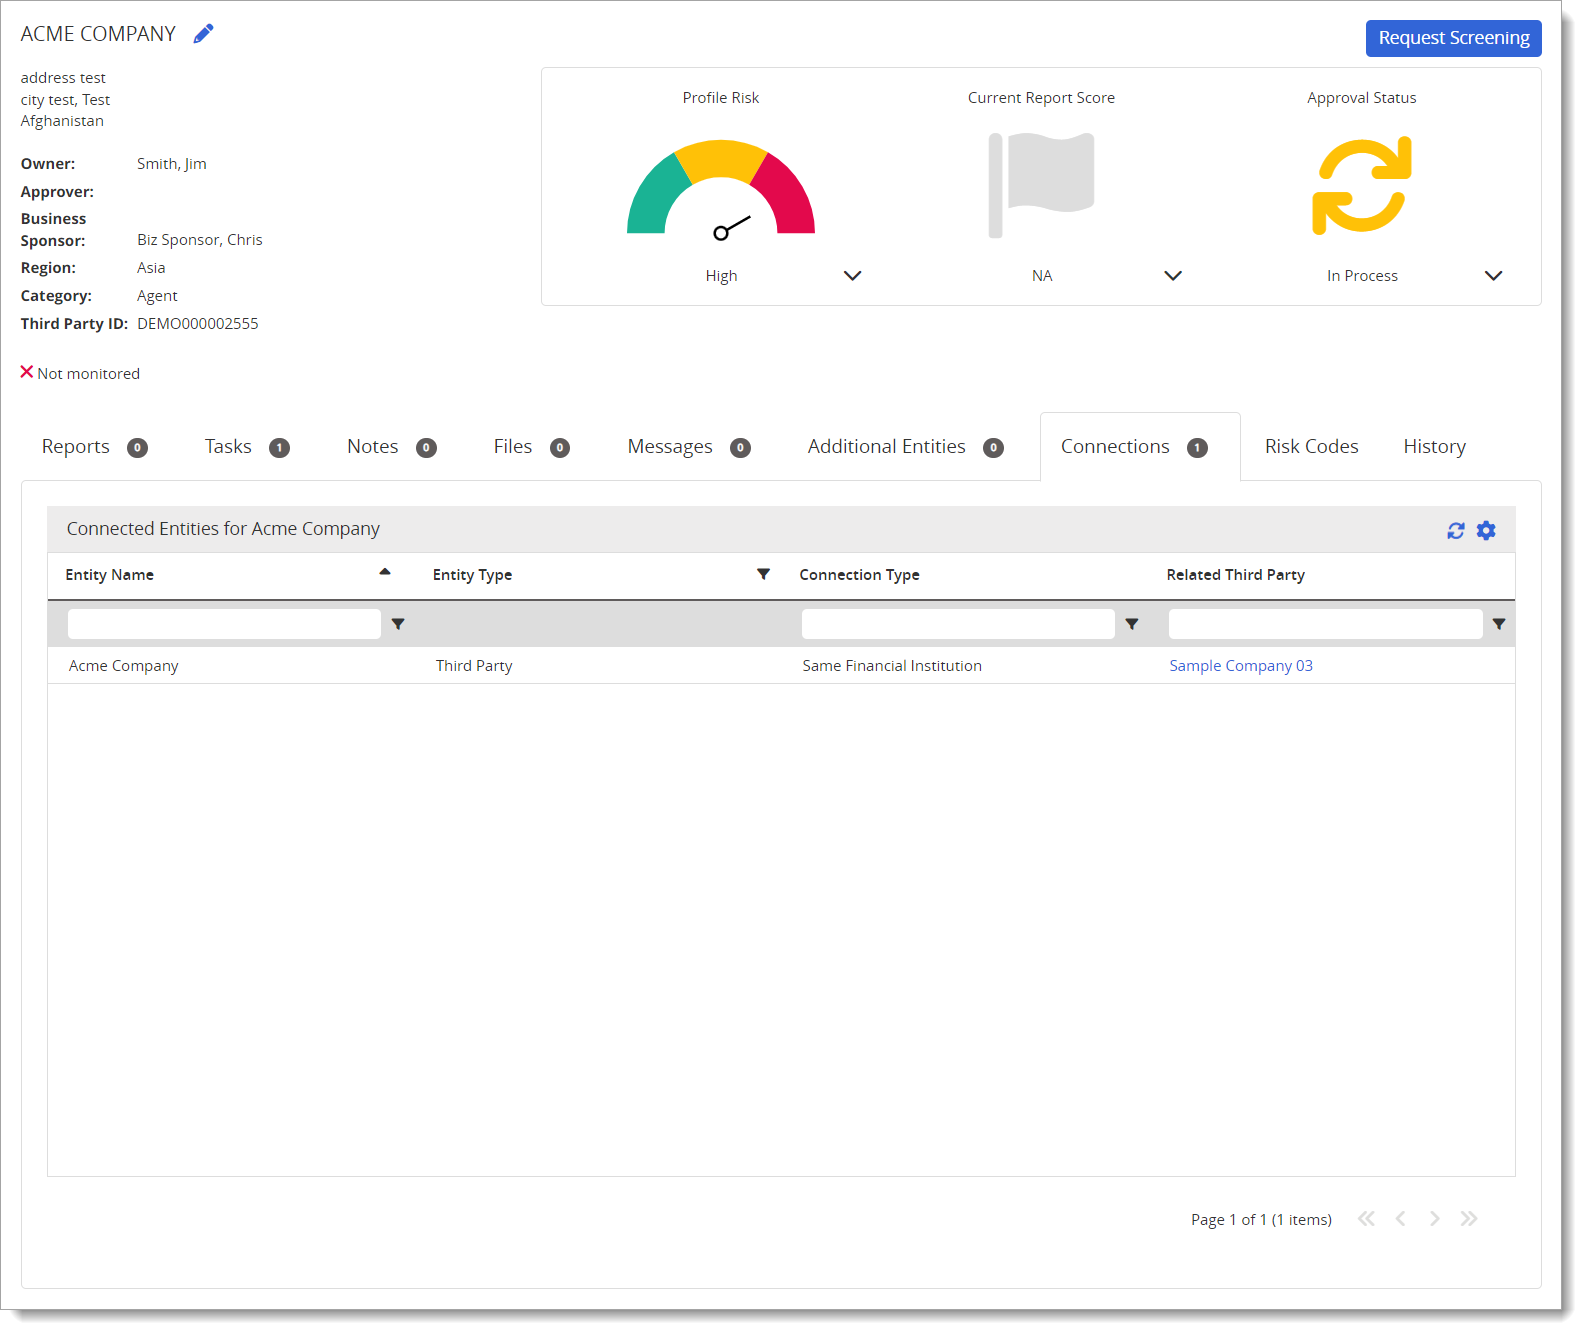Viewport: 1585px width, 1333px height.
Task: Click the Third Party entity type cell
Action: tap(474, 666)
